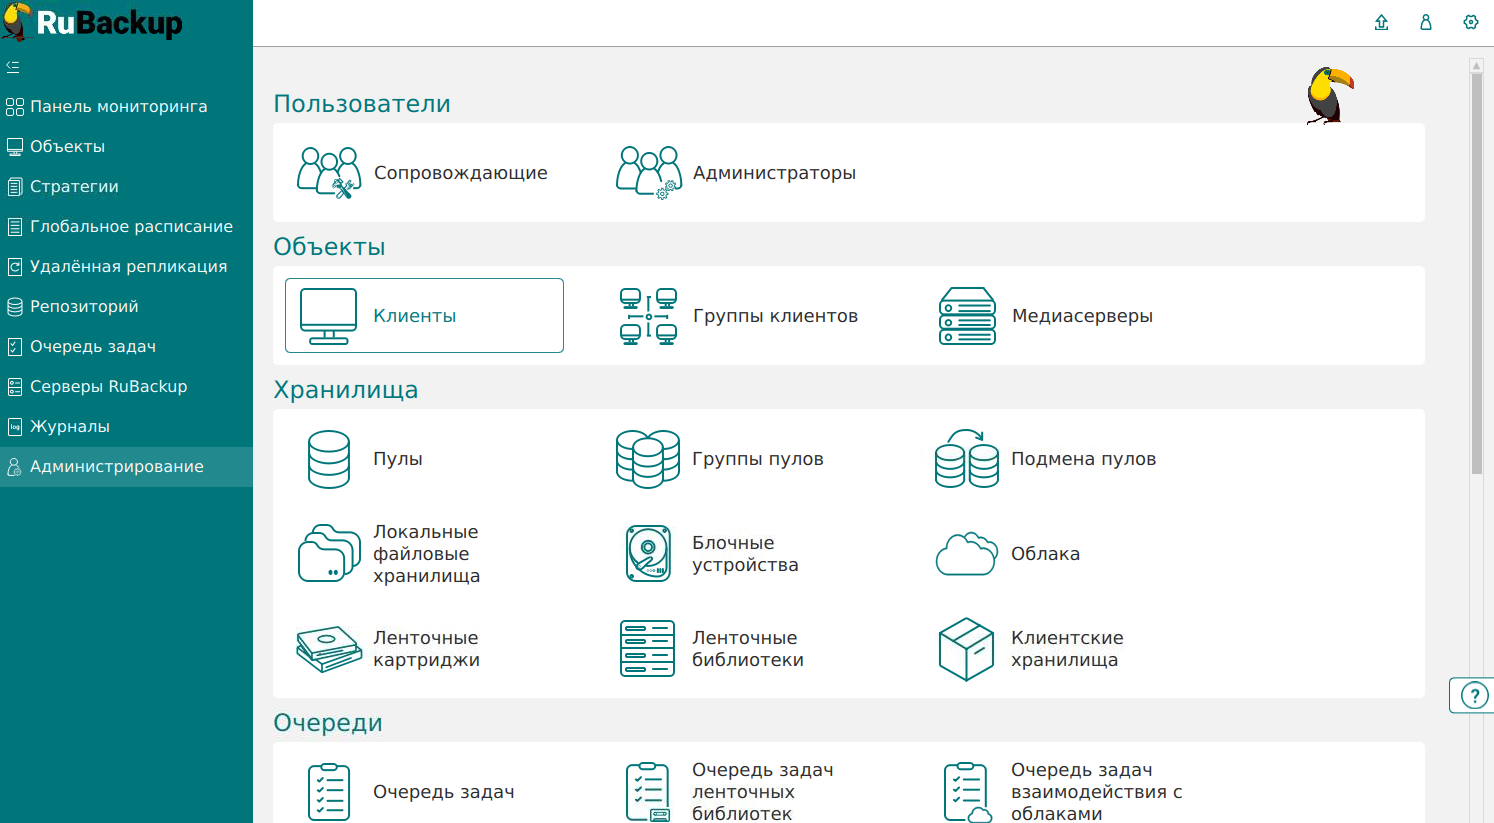Click the settings gear in top bar
The image size is (1494, 823).
pyautogui.click(x=1470, y=22)
